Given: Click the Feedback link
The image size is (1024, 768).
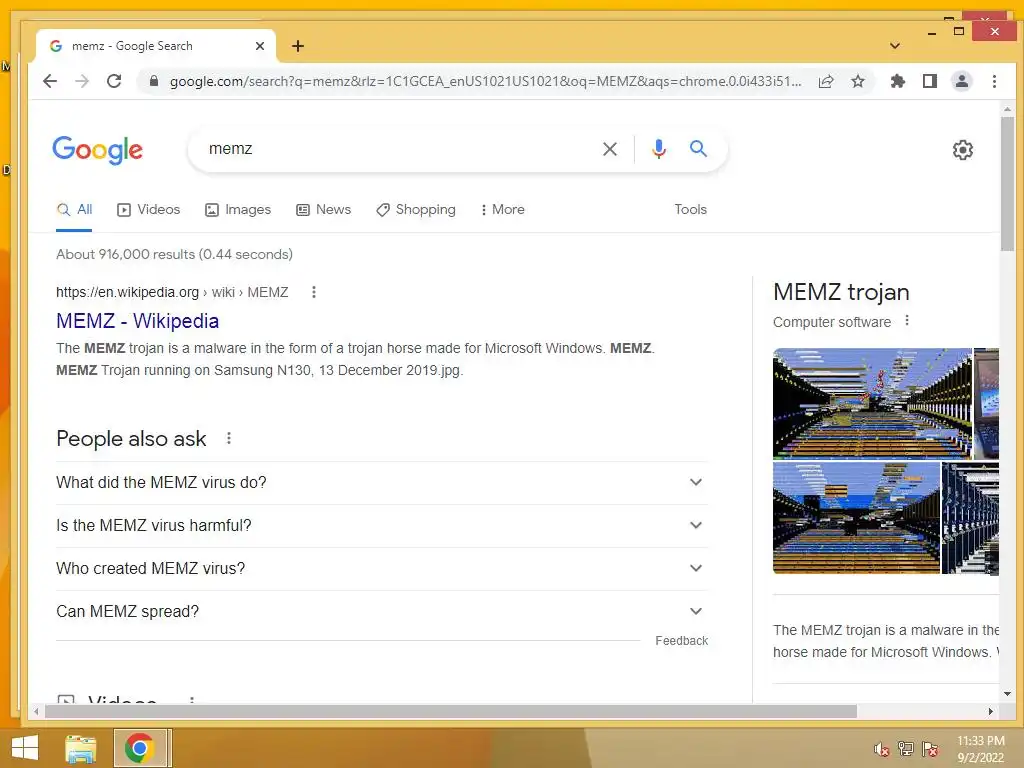Looking at the screenshot, I should pyautogui.click(x=681, y=641).
